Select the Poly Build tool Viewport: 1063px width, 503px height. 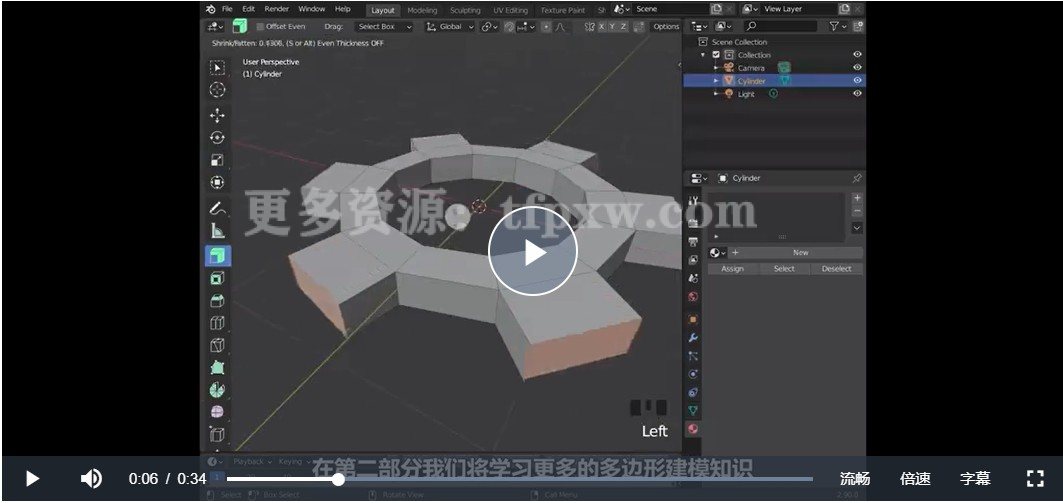(217, 367)
